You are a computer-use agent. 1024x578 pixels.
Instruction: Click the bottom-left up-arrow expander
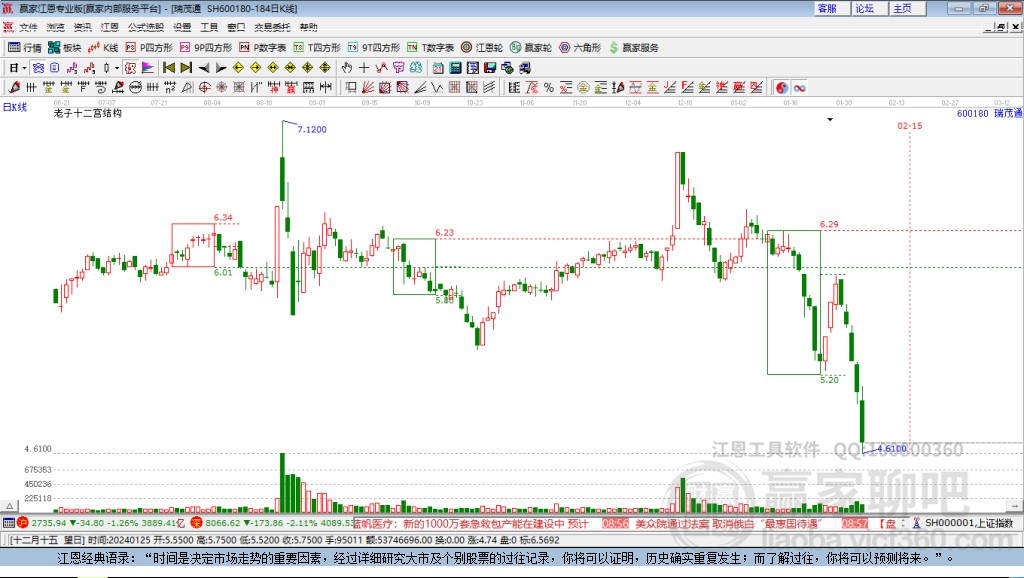pos(9,506)
